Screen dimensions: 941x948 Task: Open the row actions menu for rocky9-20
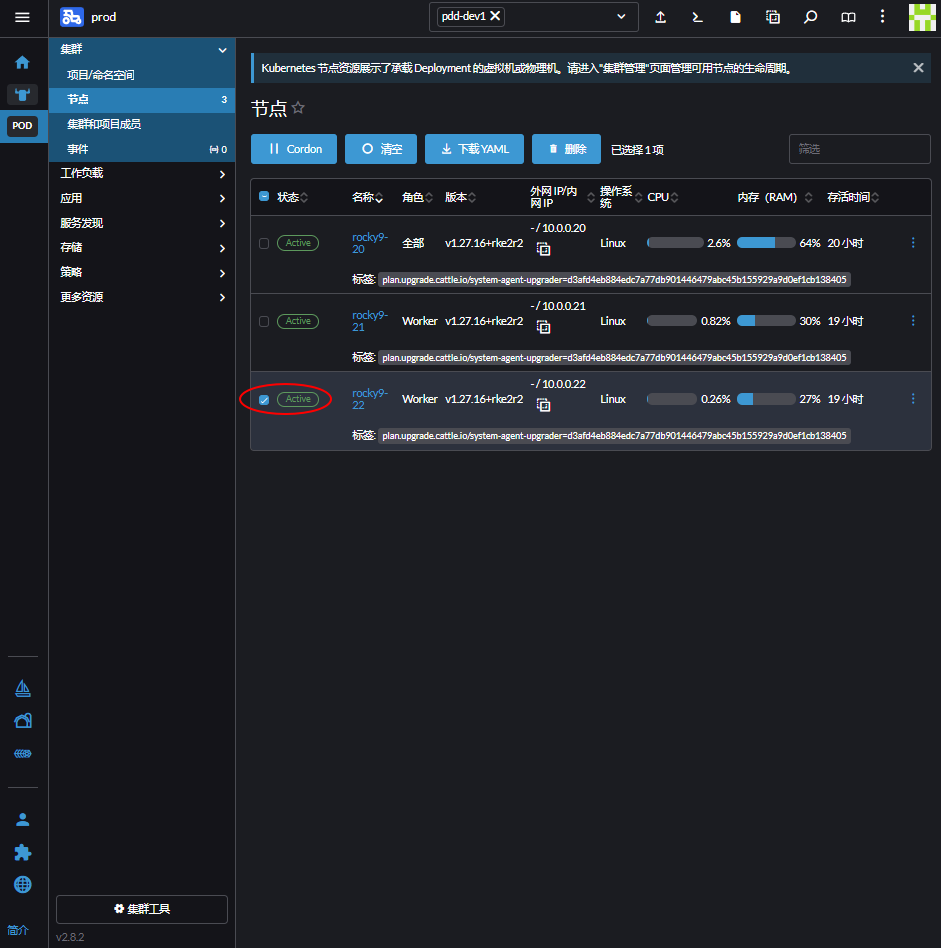click(x=913, y=242)
